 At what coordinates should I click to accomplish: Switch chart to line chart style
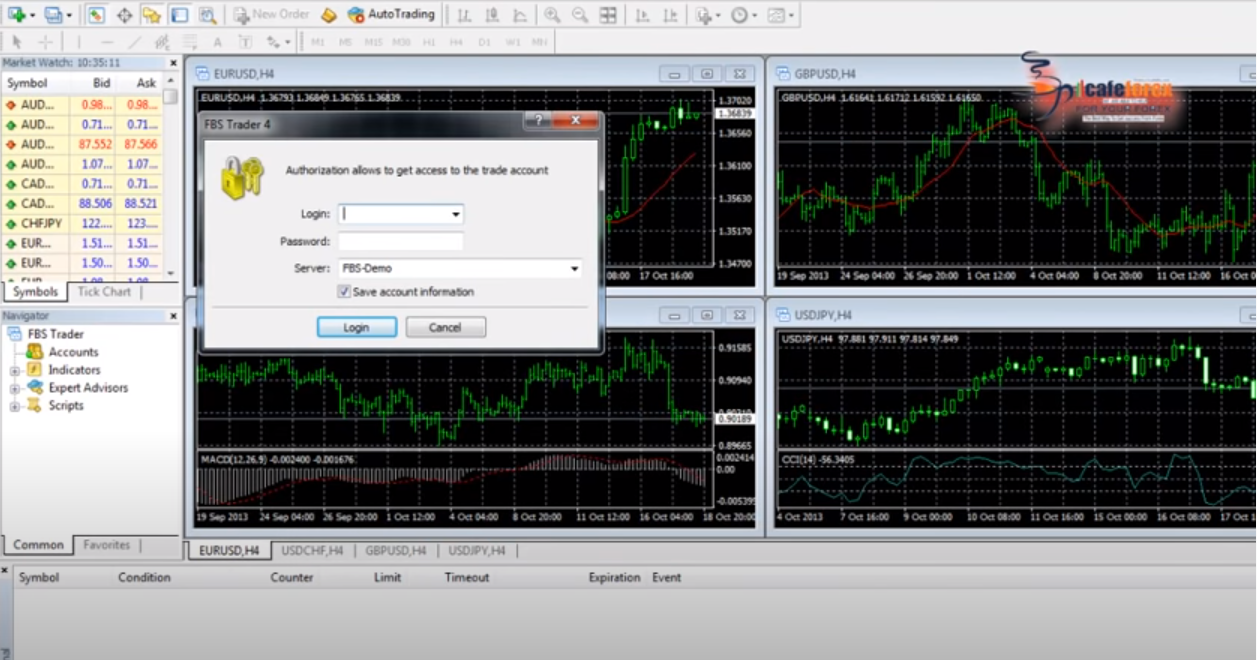click(519, 15)
